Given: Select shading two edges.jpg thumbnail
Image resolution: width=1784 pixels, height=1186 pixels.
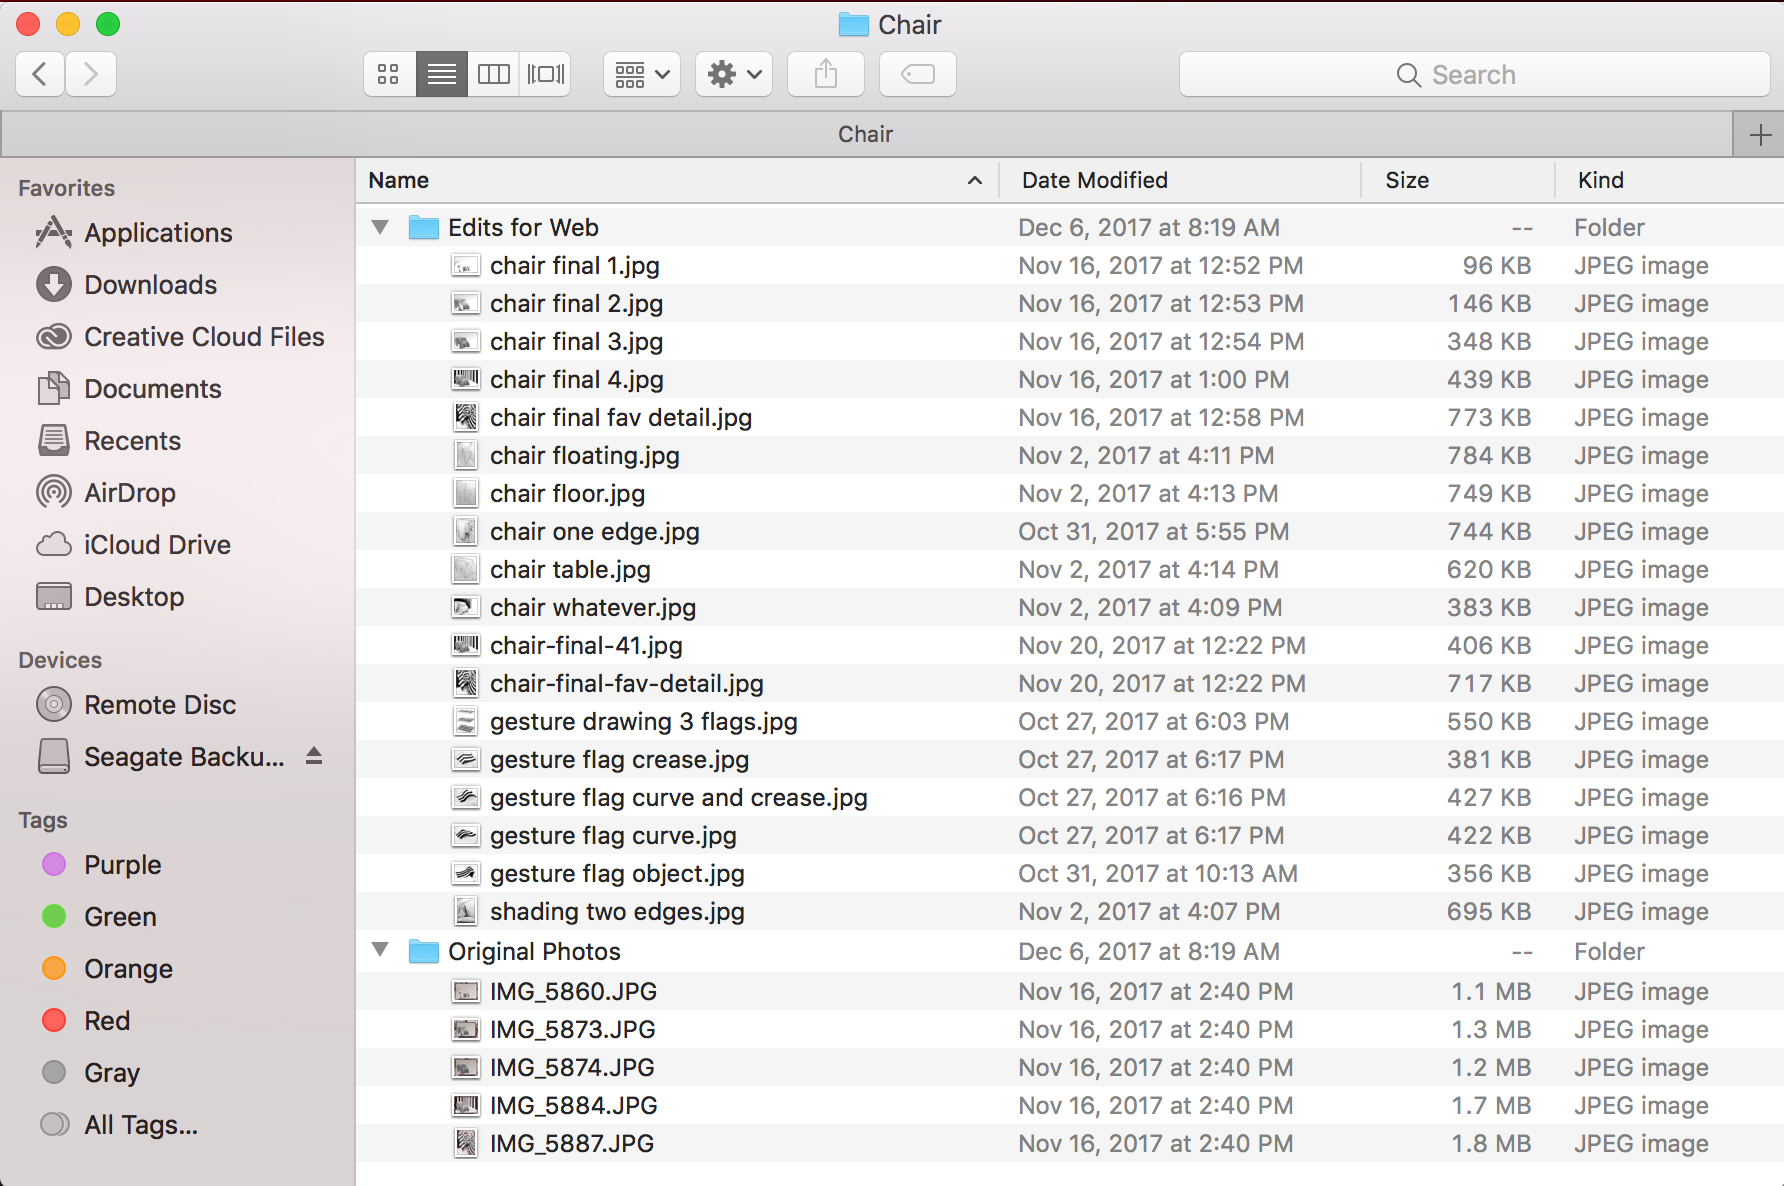Looking at the screenshot, I should [466, 911].
